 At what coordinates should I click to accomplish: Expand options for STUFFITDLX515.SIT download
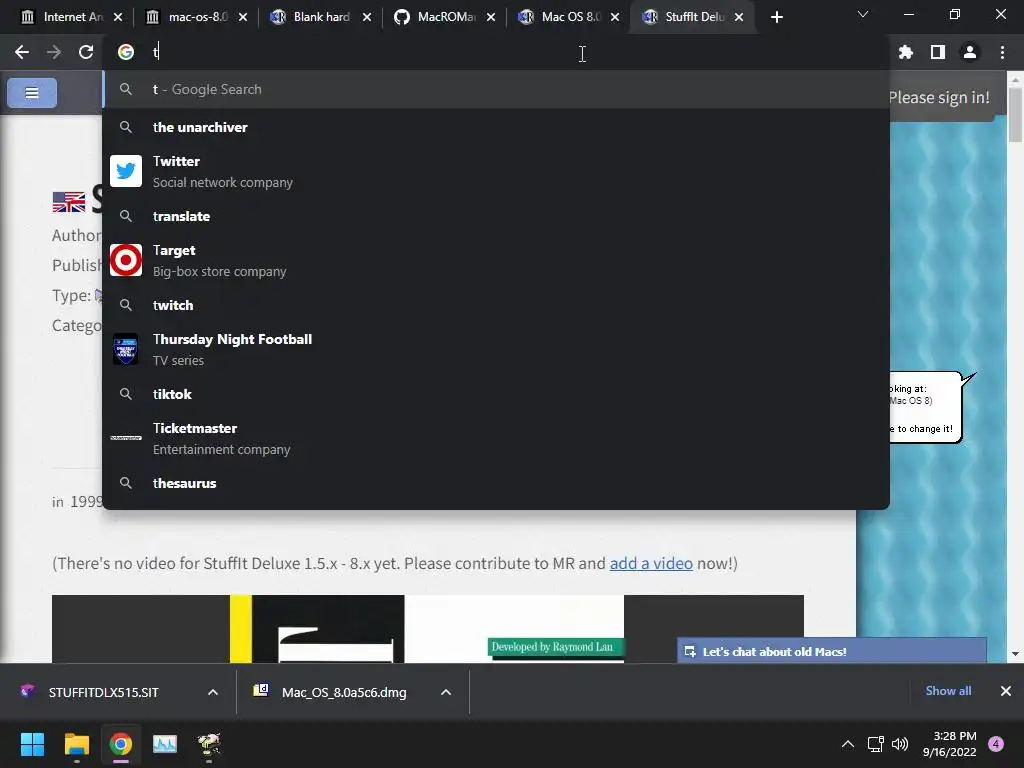(213, 692)
